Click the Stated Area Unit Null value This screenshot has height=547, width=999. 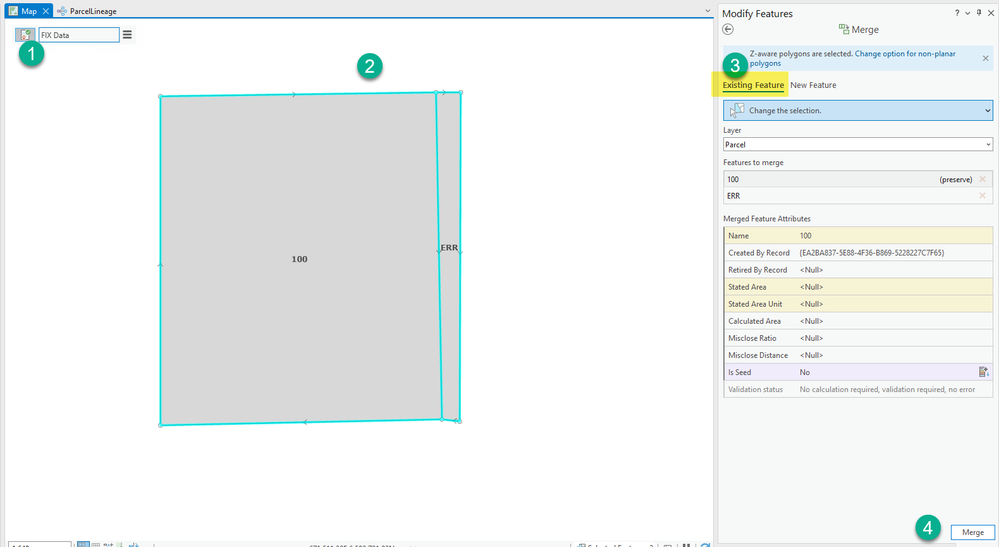click(x=811, y=304)
